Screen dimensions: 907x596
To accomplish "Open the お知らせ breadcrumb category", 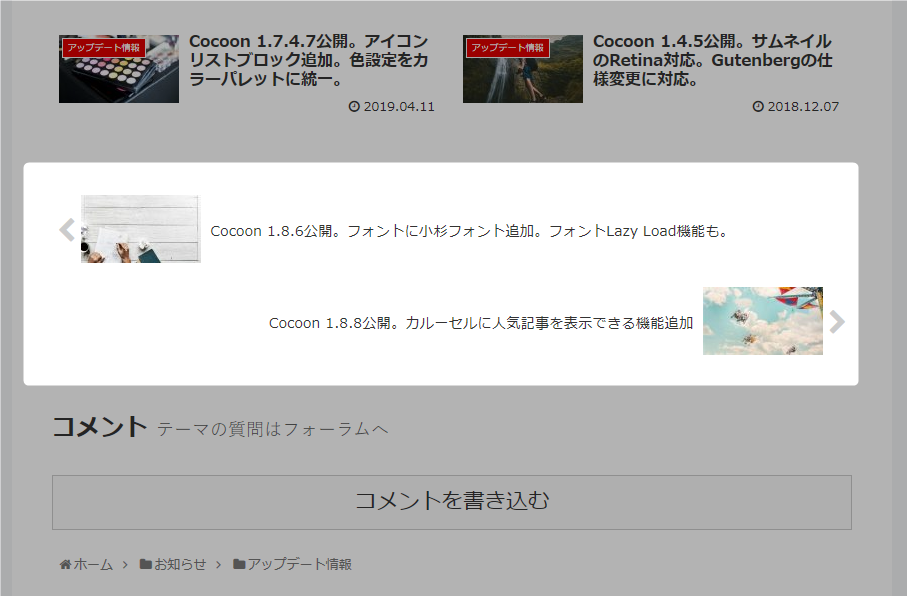I will [180, 564].
